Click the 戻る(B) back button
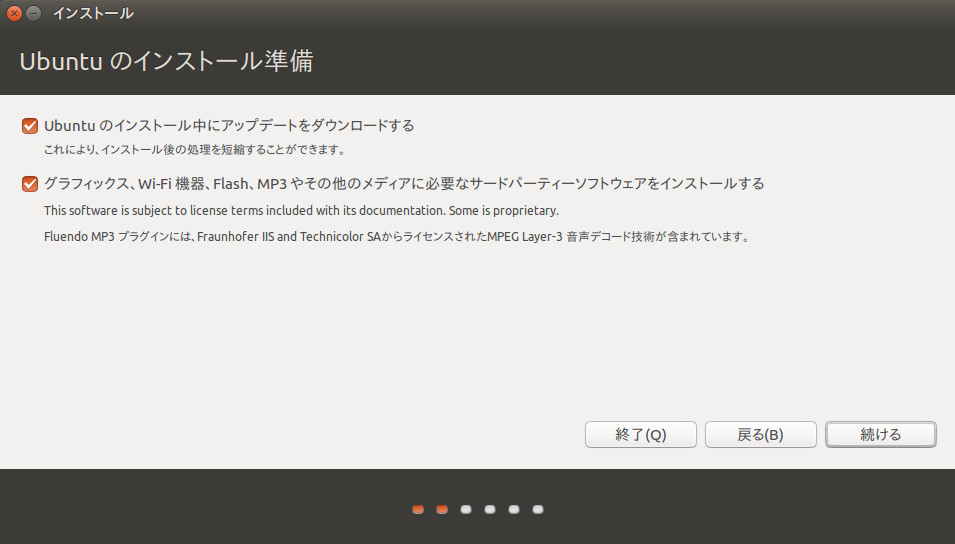The width and height of the screenshot is (955, 544). 761,434
